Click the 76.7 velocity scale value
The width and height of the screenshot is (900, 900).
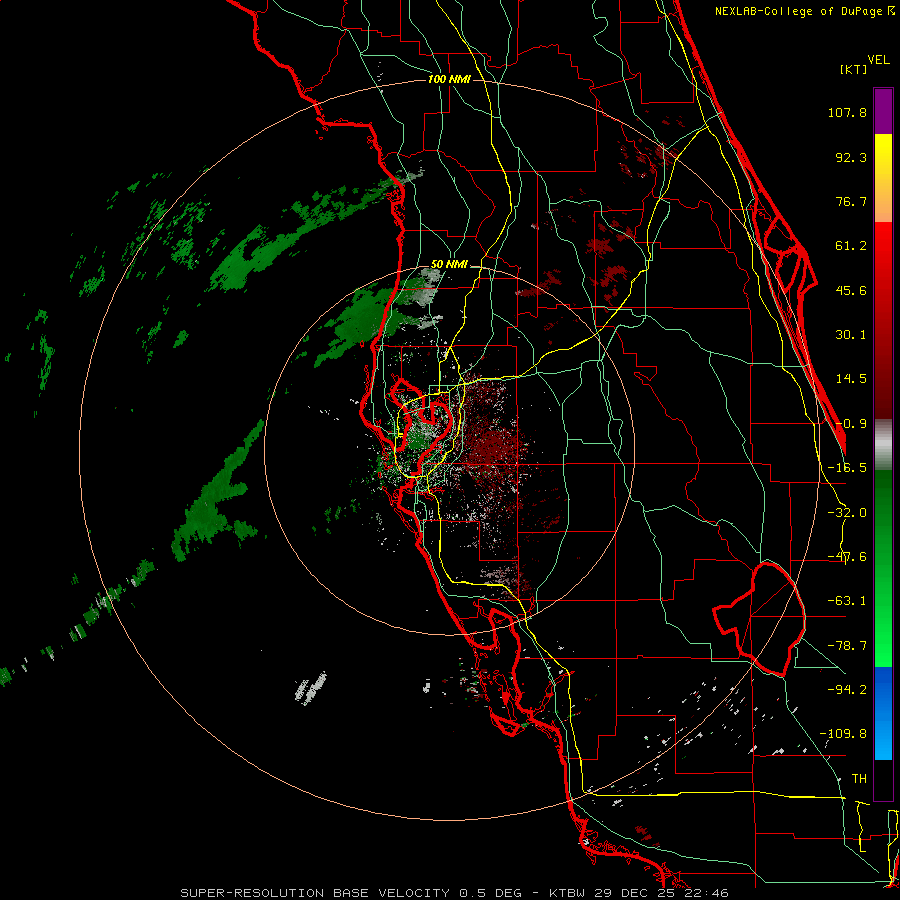pyautogui.click(x=851, y=201)
